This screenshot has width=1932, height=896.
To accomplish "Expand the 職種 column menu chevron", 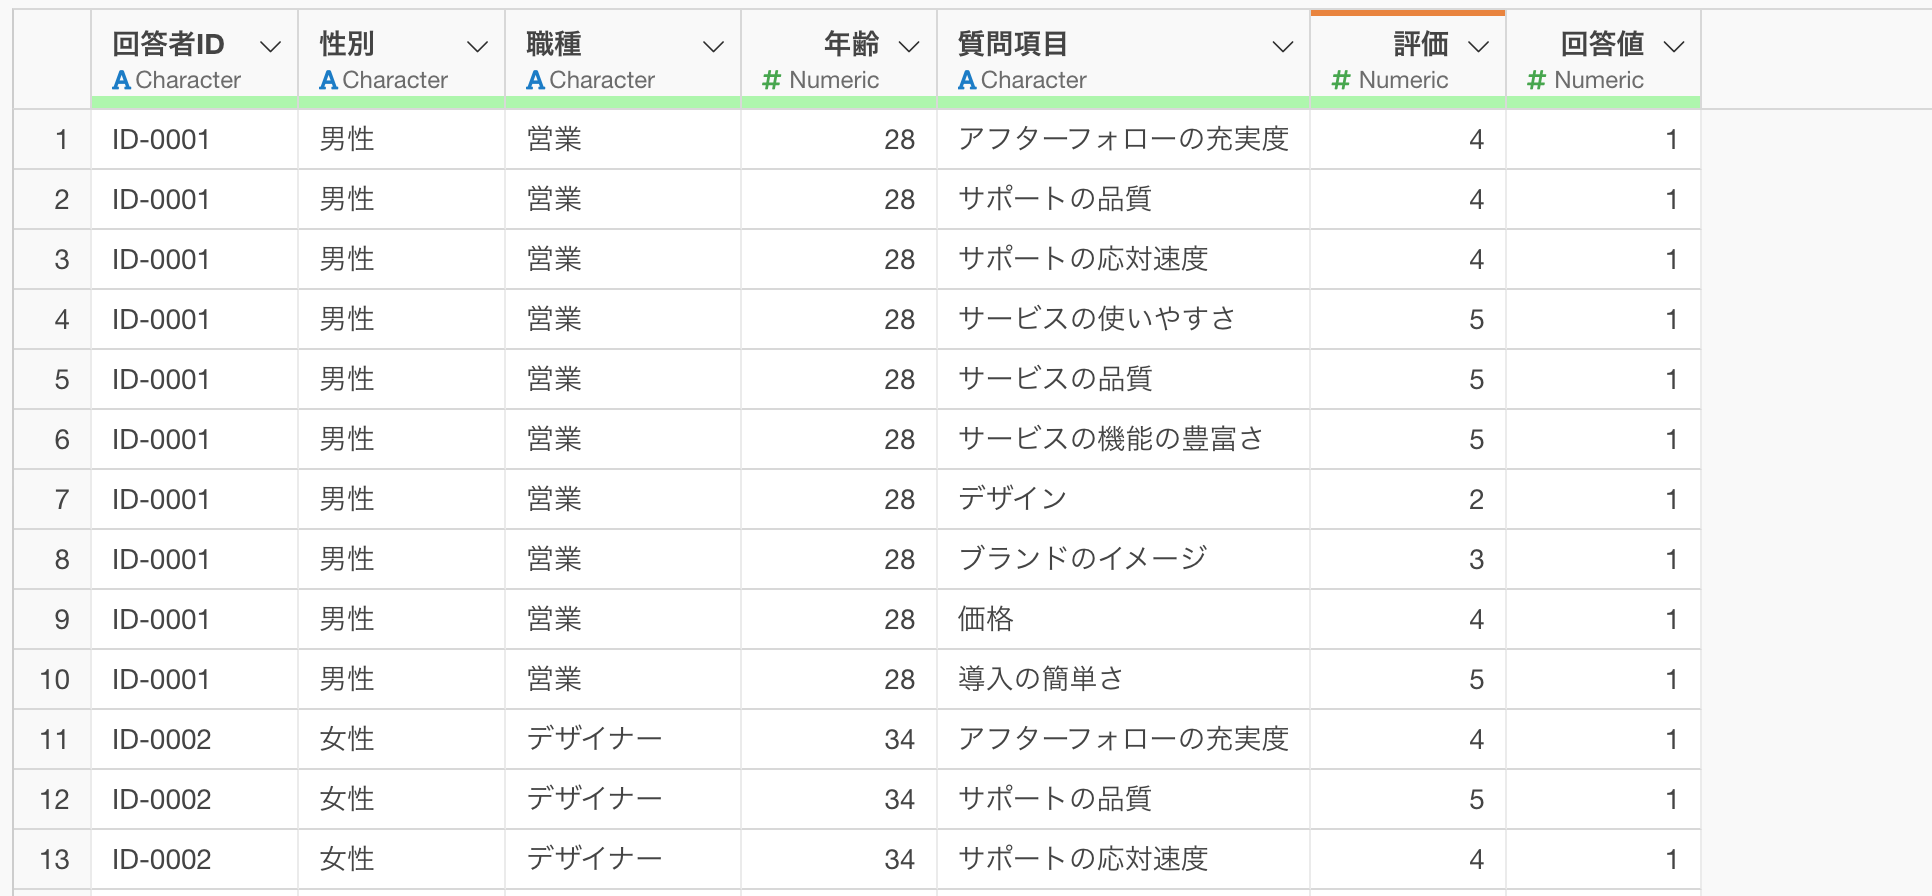I will (713, 46).
